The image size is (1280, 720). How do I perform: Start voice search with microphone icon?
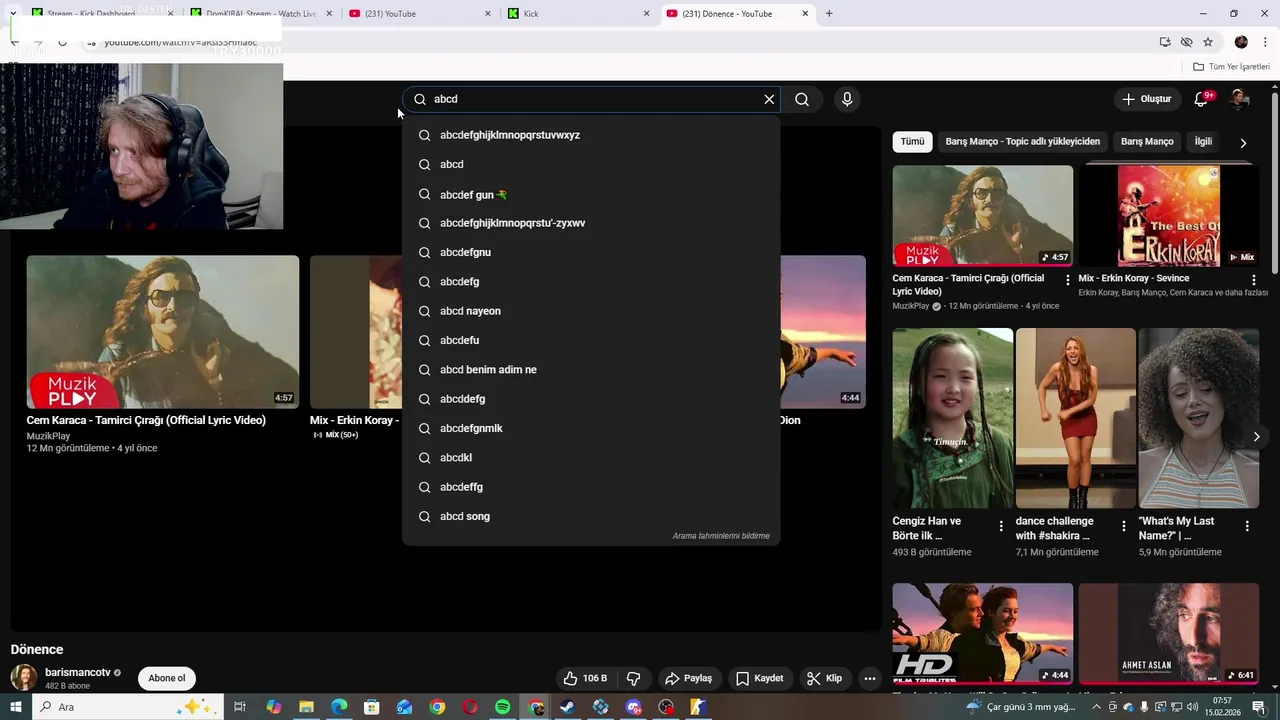tap(847, 99)
